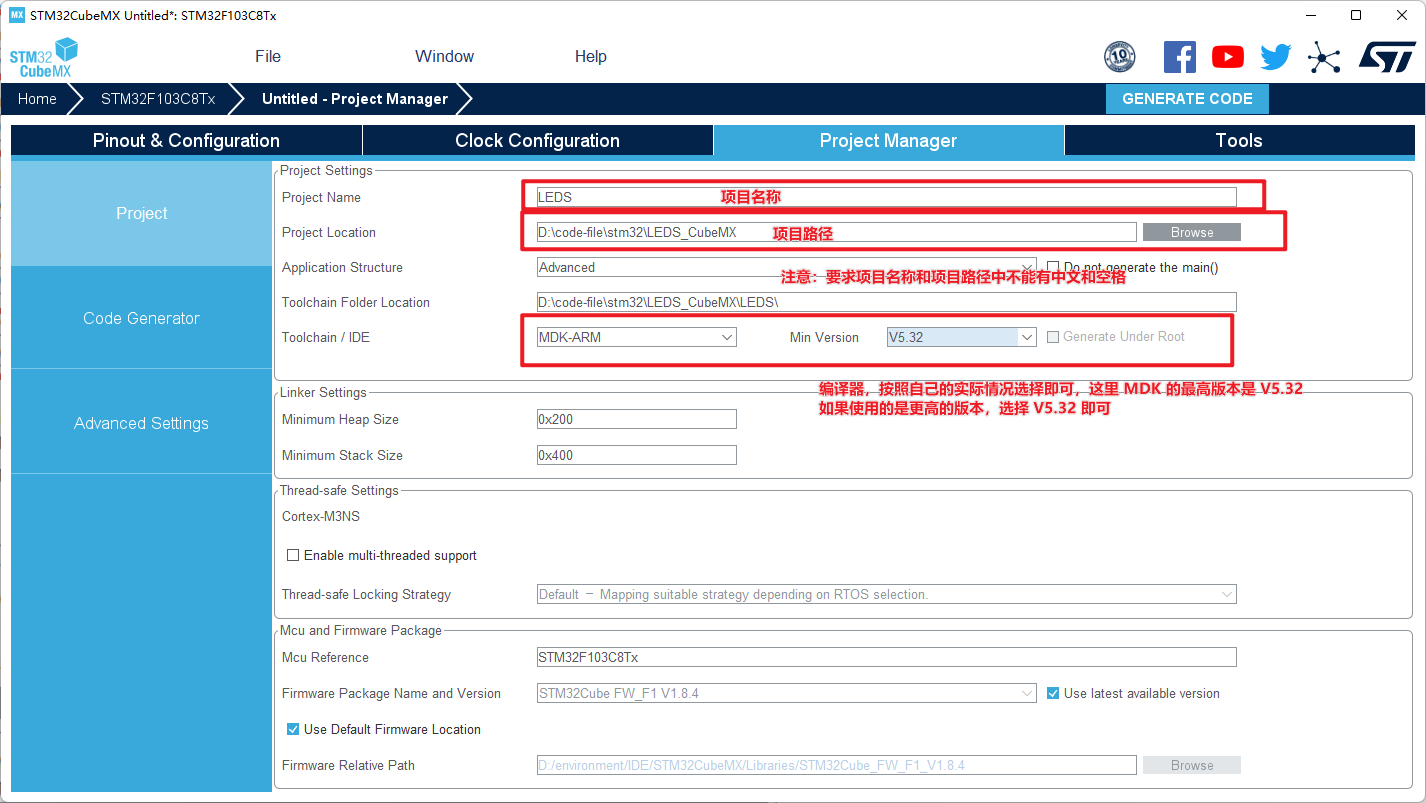Open the Facebook icon link

point(1180,57)
